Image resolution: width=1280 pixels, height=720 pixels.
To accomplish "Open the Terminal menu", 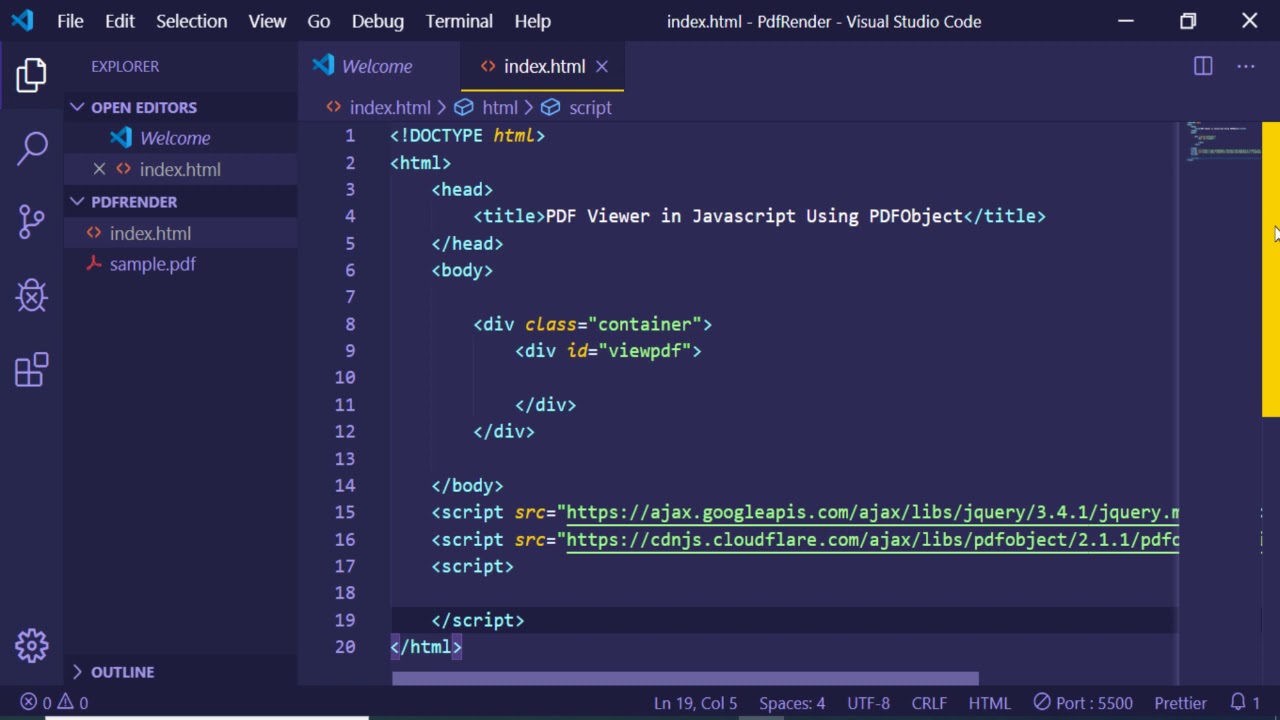I will coord(459,21).
